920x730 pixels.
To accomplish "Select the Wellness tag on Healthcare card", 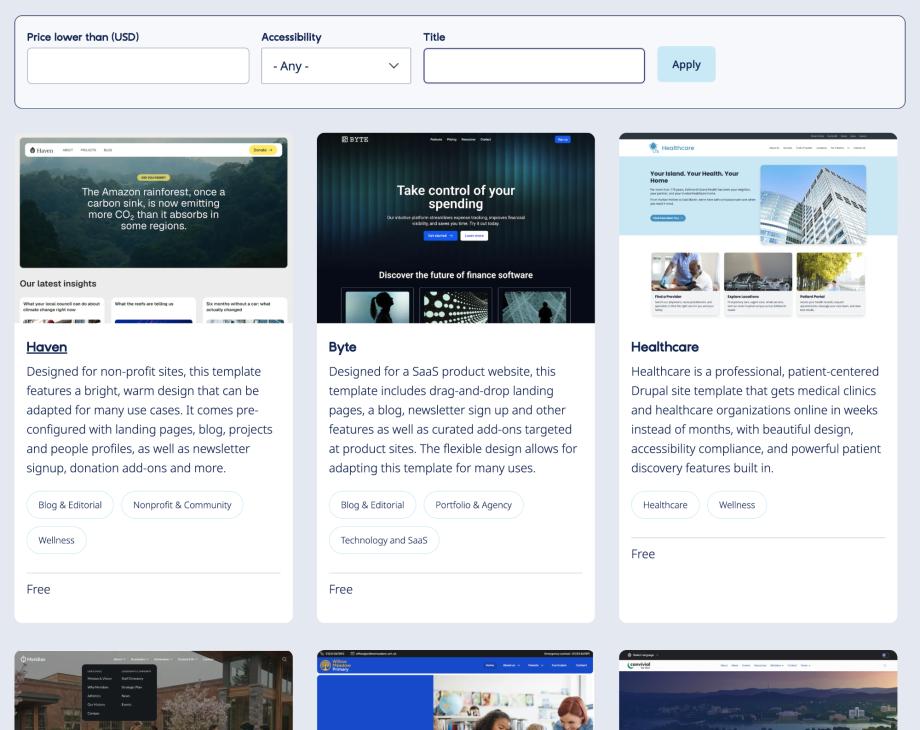I will [737, 505].
